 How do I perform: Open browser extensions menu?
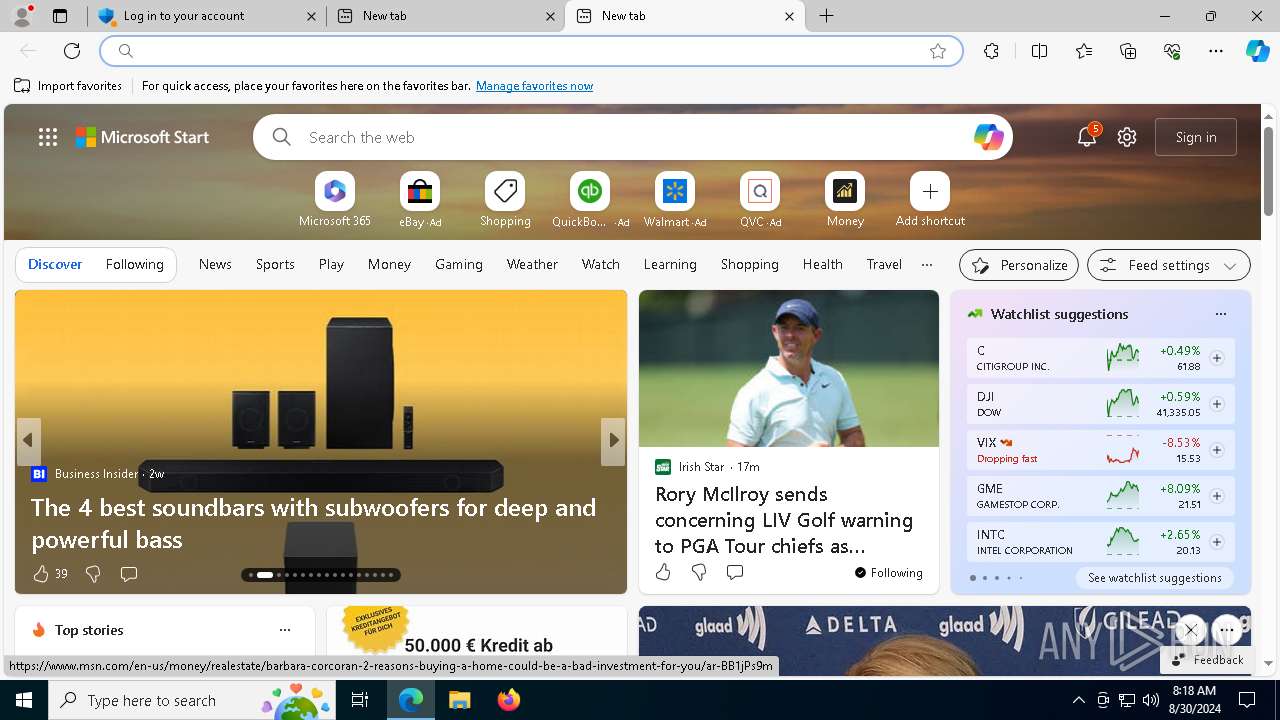(x=991, y=51)
